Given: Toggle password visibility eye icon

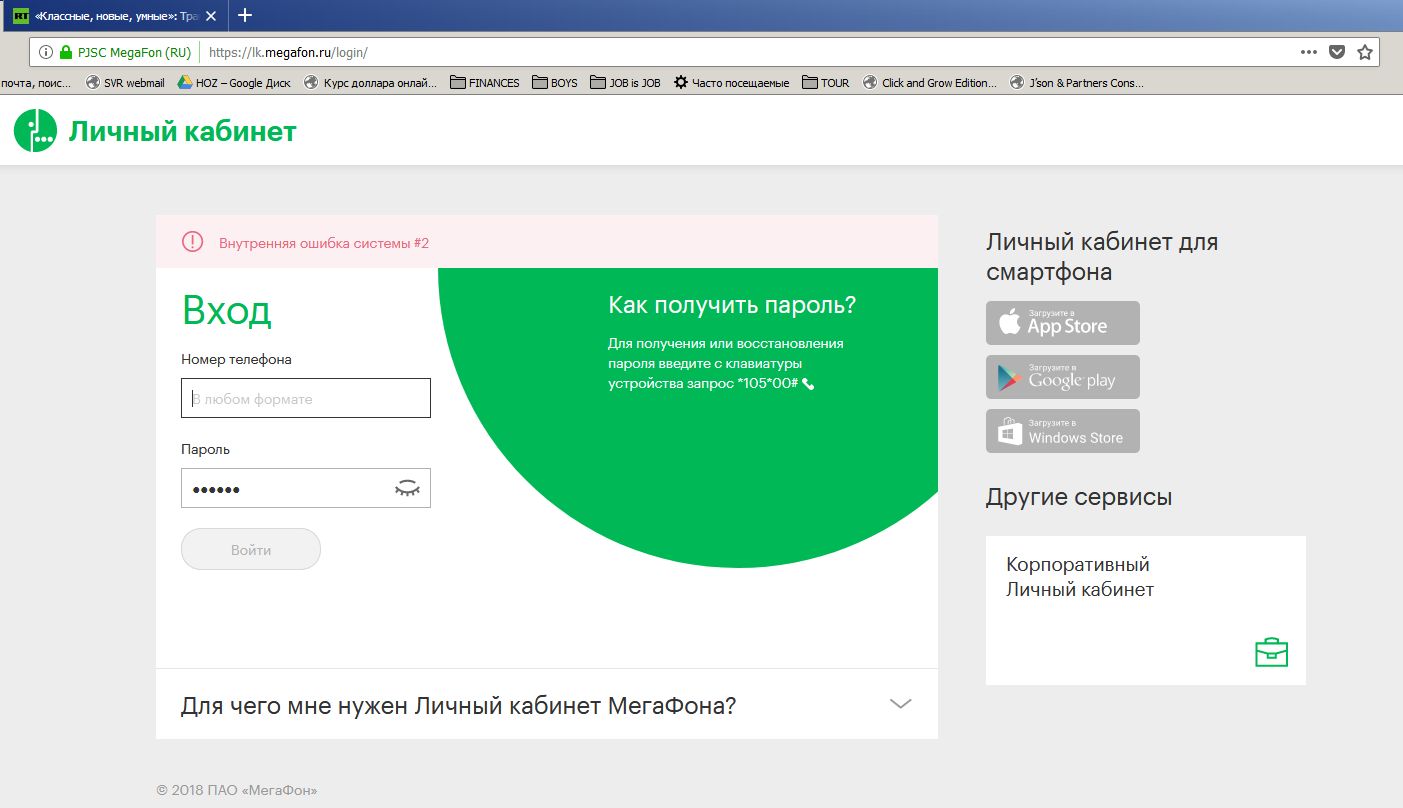Looking at the screenshot, I should point(406,488).
